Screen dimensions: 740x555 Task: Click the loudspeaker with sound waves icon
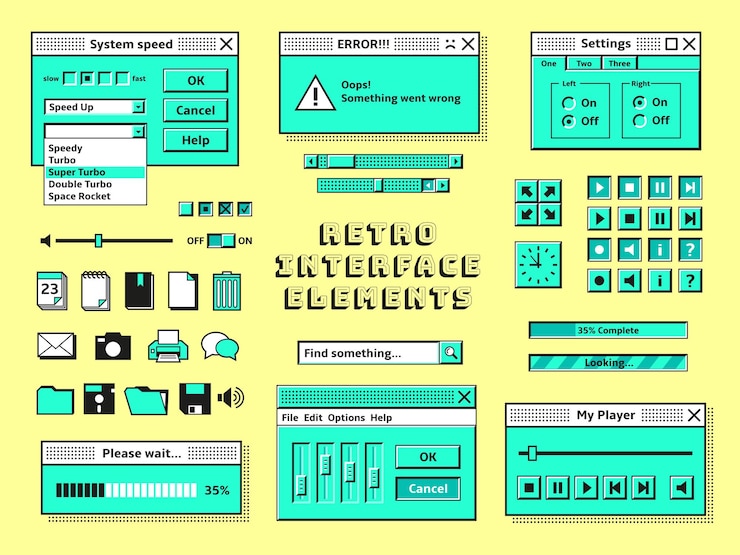tap(231, 398)
